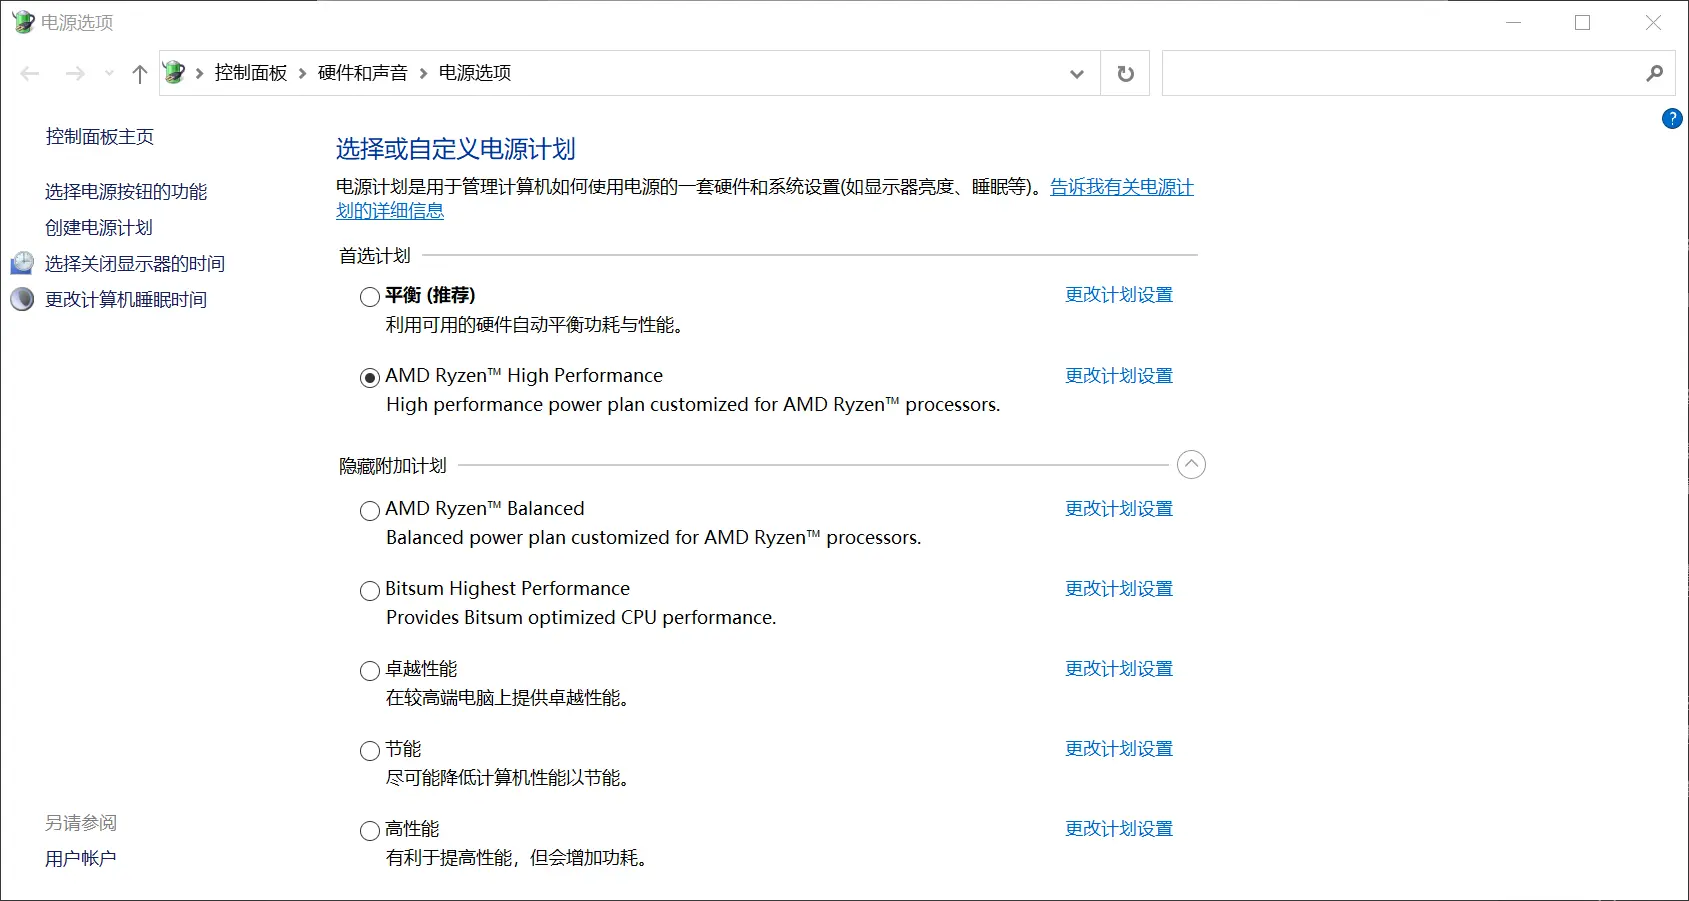1689x901 pixels.
Task: Collapse the 隐藏附加计划 section
Action: [x=1191, y=465]
